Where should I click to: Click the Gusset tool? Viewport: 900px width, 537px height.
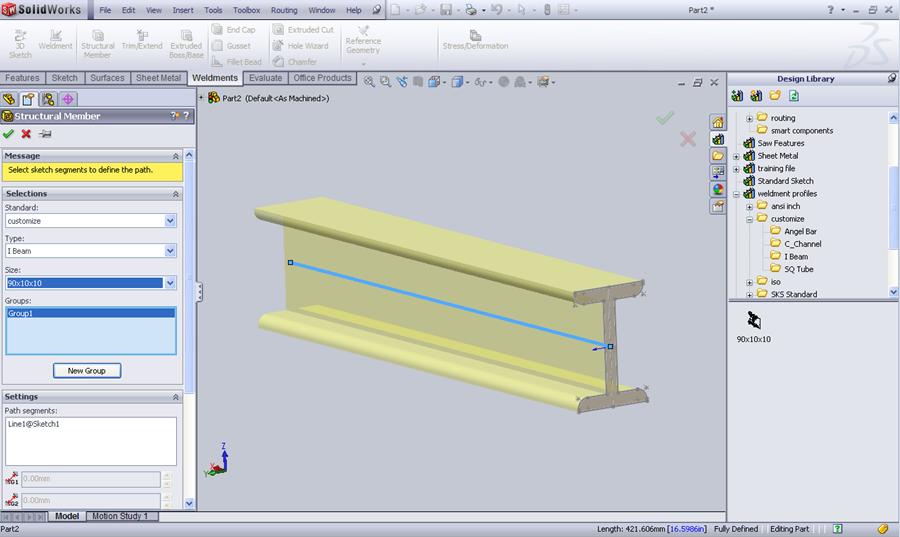pos(231,45)
